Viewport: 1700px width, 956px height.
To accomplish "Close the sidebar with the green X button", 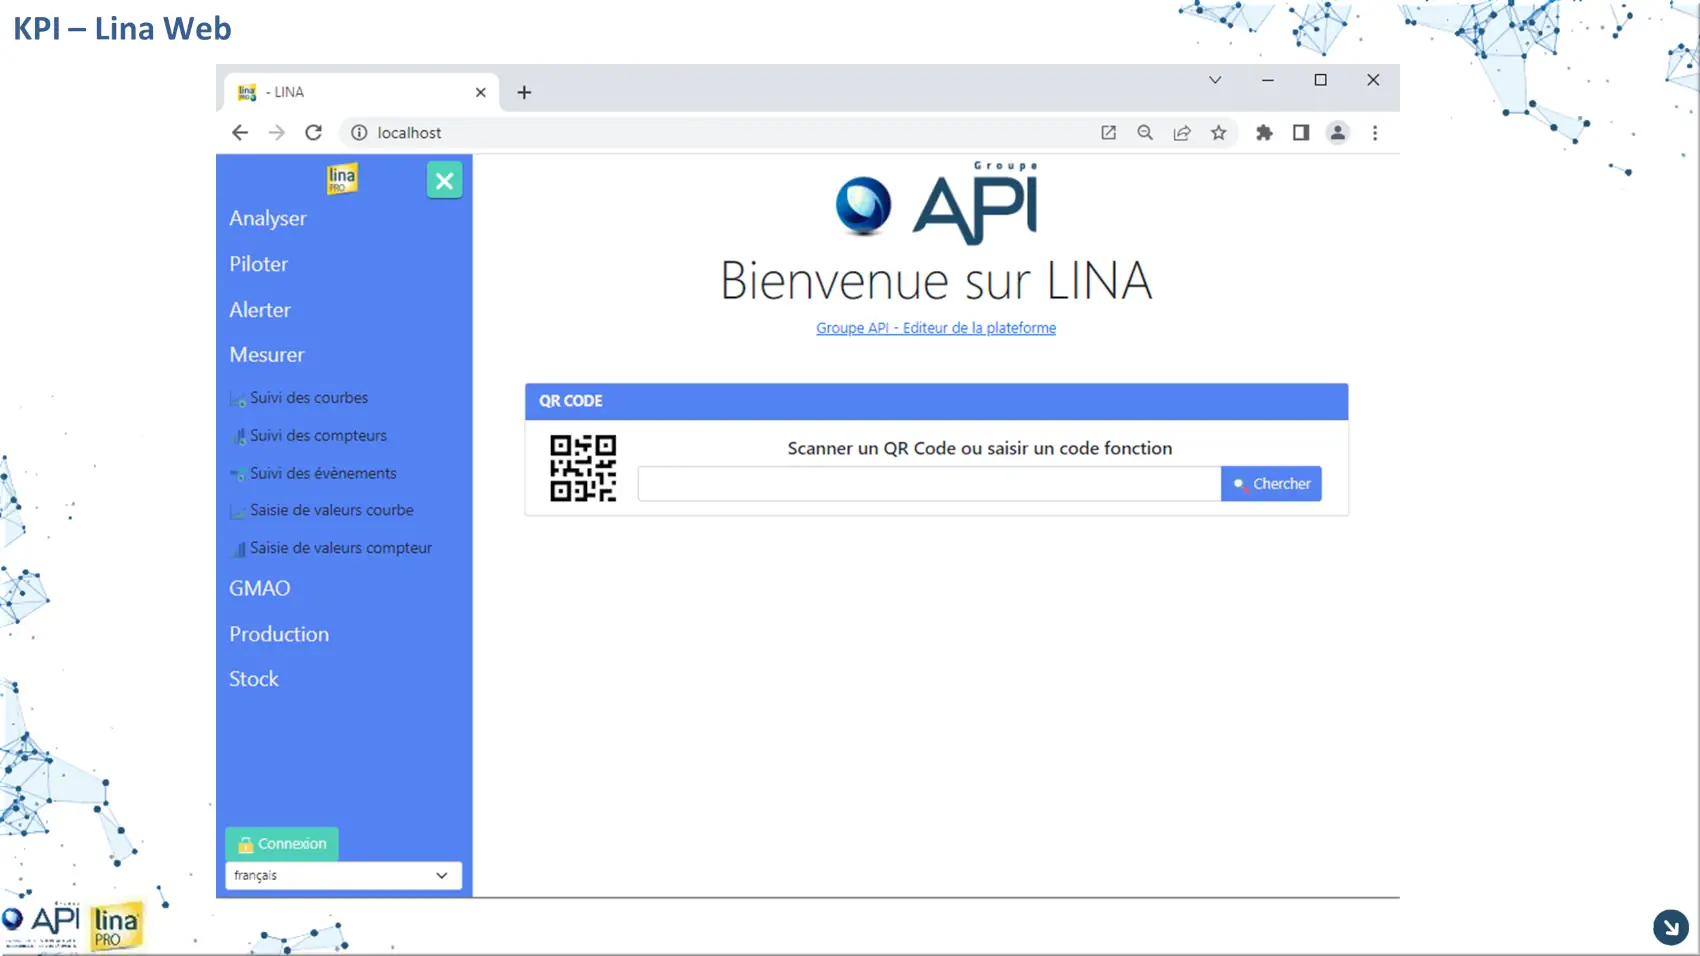I will tap(444, 180).
